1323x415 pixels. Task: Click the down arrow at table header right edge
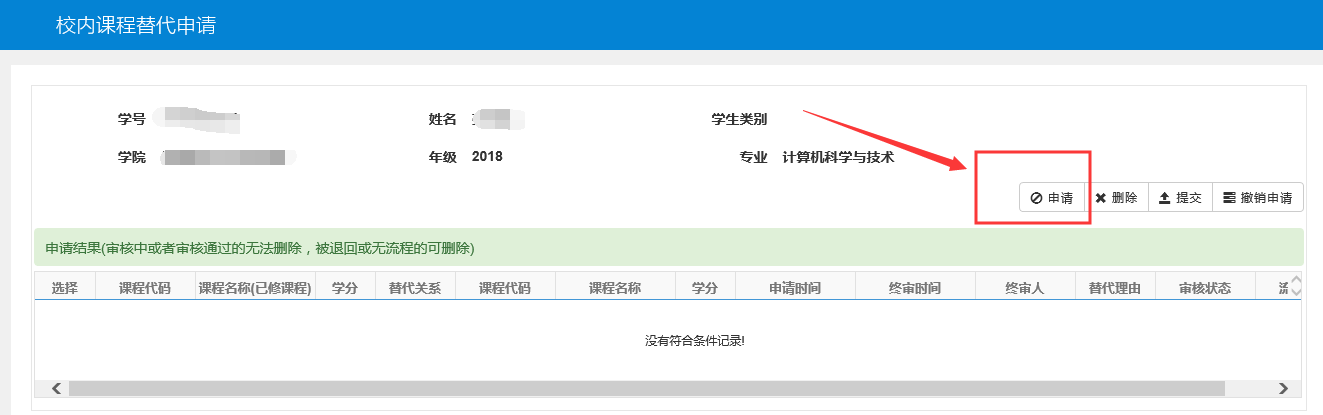(x=1296, y=293)
